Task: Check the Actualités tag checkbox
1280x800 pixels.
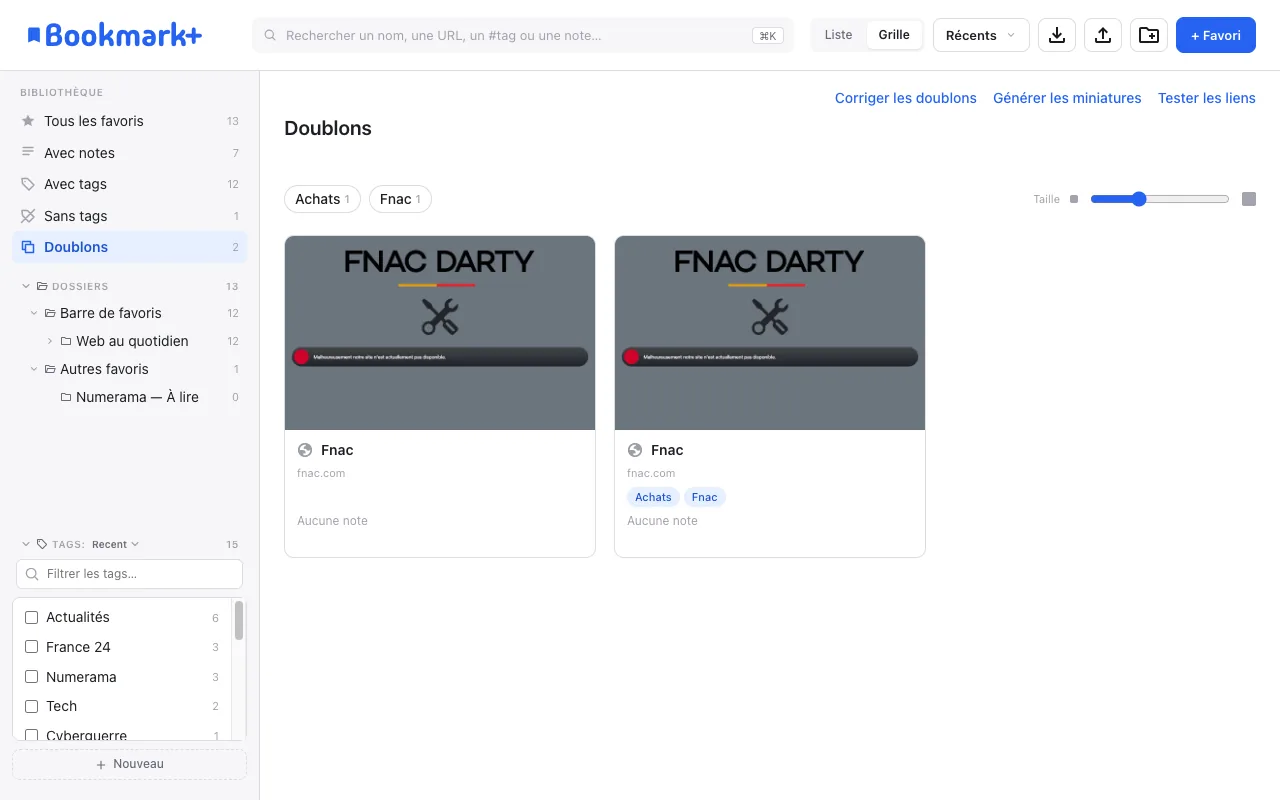Action: pos(31,618)
